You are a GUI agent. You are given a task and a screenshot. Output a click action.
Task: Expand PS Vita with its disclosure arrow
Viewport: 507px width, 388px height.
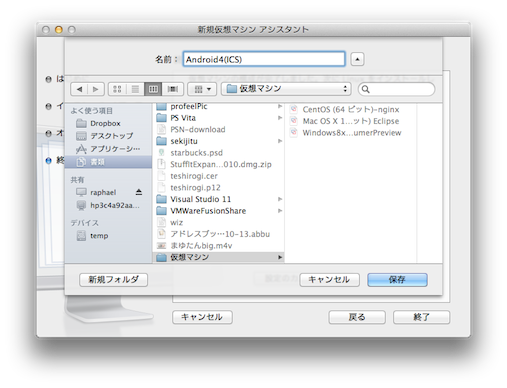click(x=280, y=118)
